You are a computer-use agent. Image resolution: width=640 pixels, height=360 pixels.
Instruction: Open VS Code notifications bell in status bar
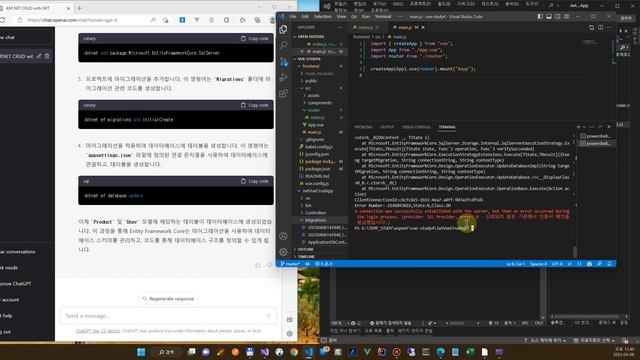tap(609, 264)
